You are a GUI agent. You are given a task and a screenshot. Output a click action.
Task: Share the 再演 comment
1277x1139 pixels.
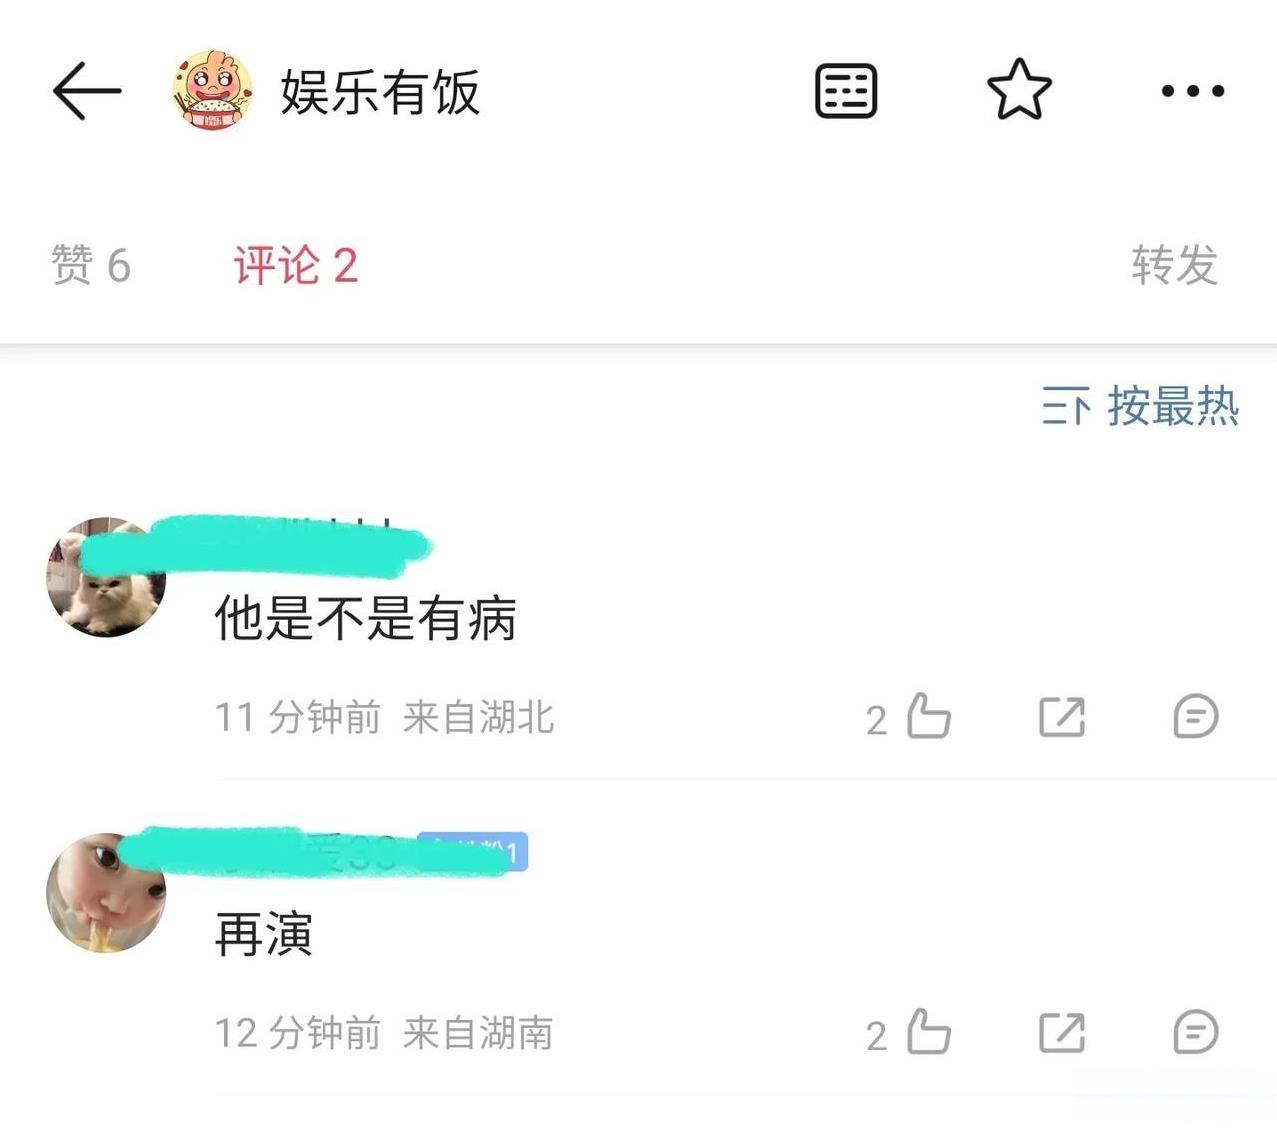click(1062, 1032)
